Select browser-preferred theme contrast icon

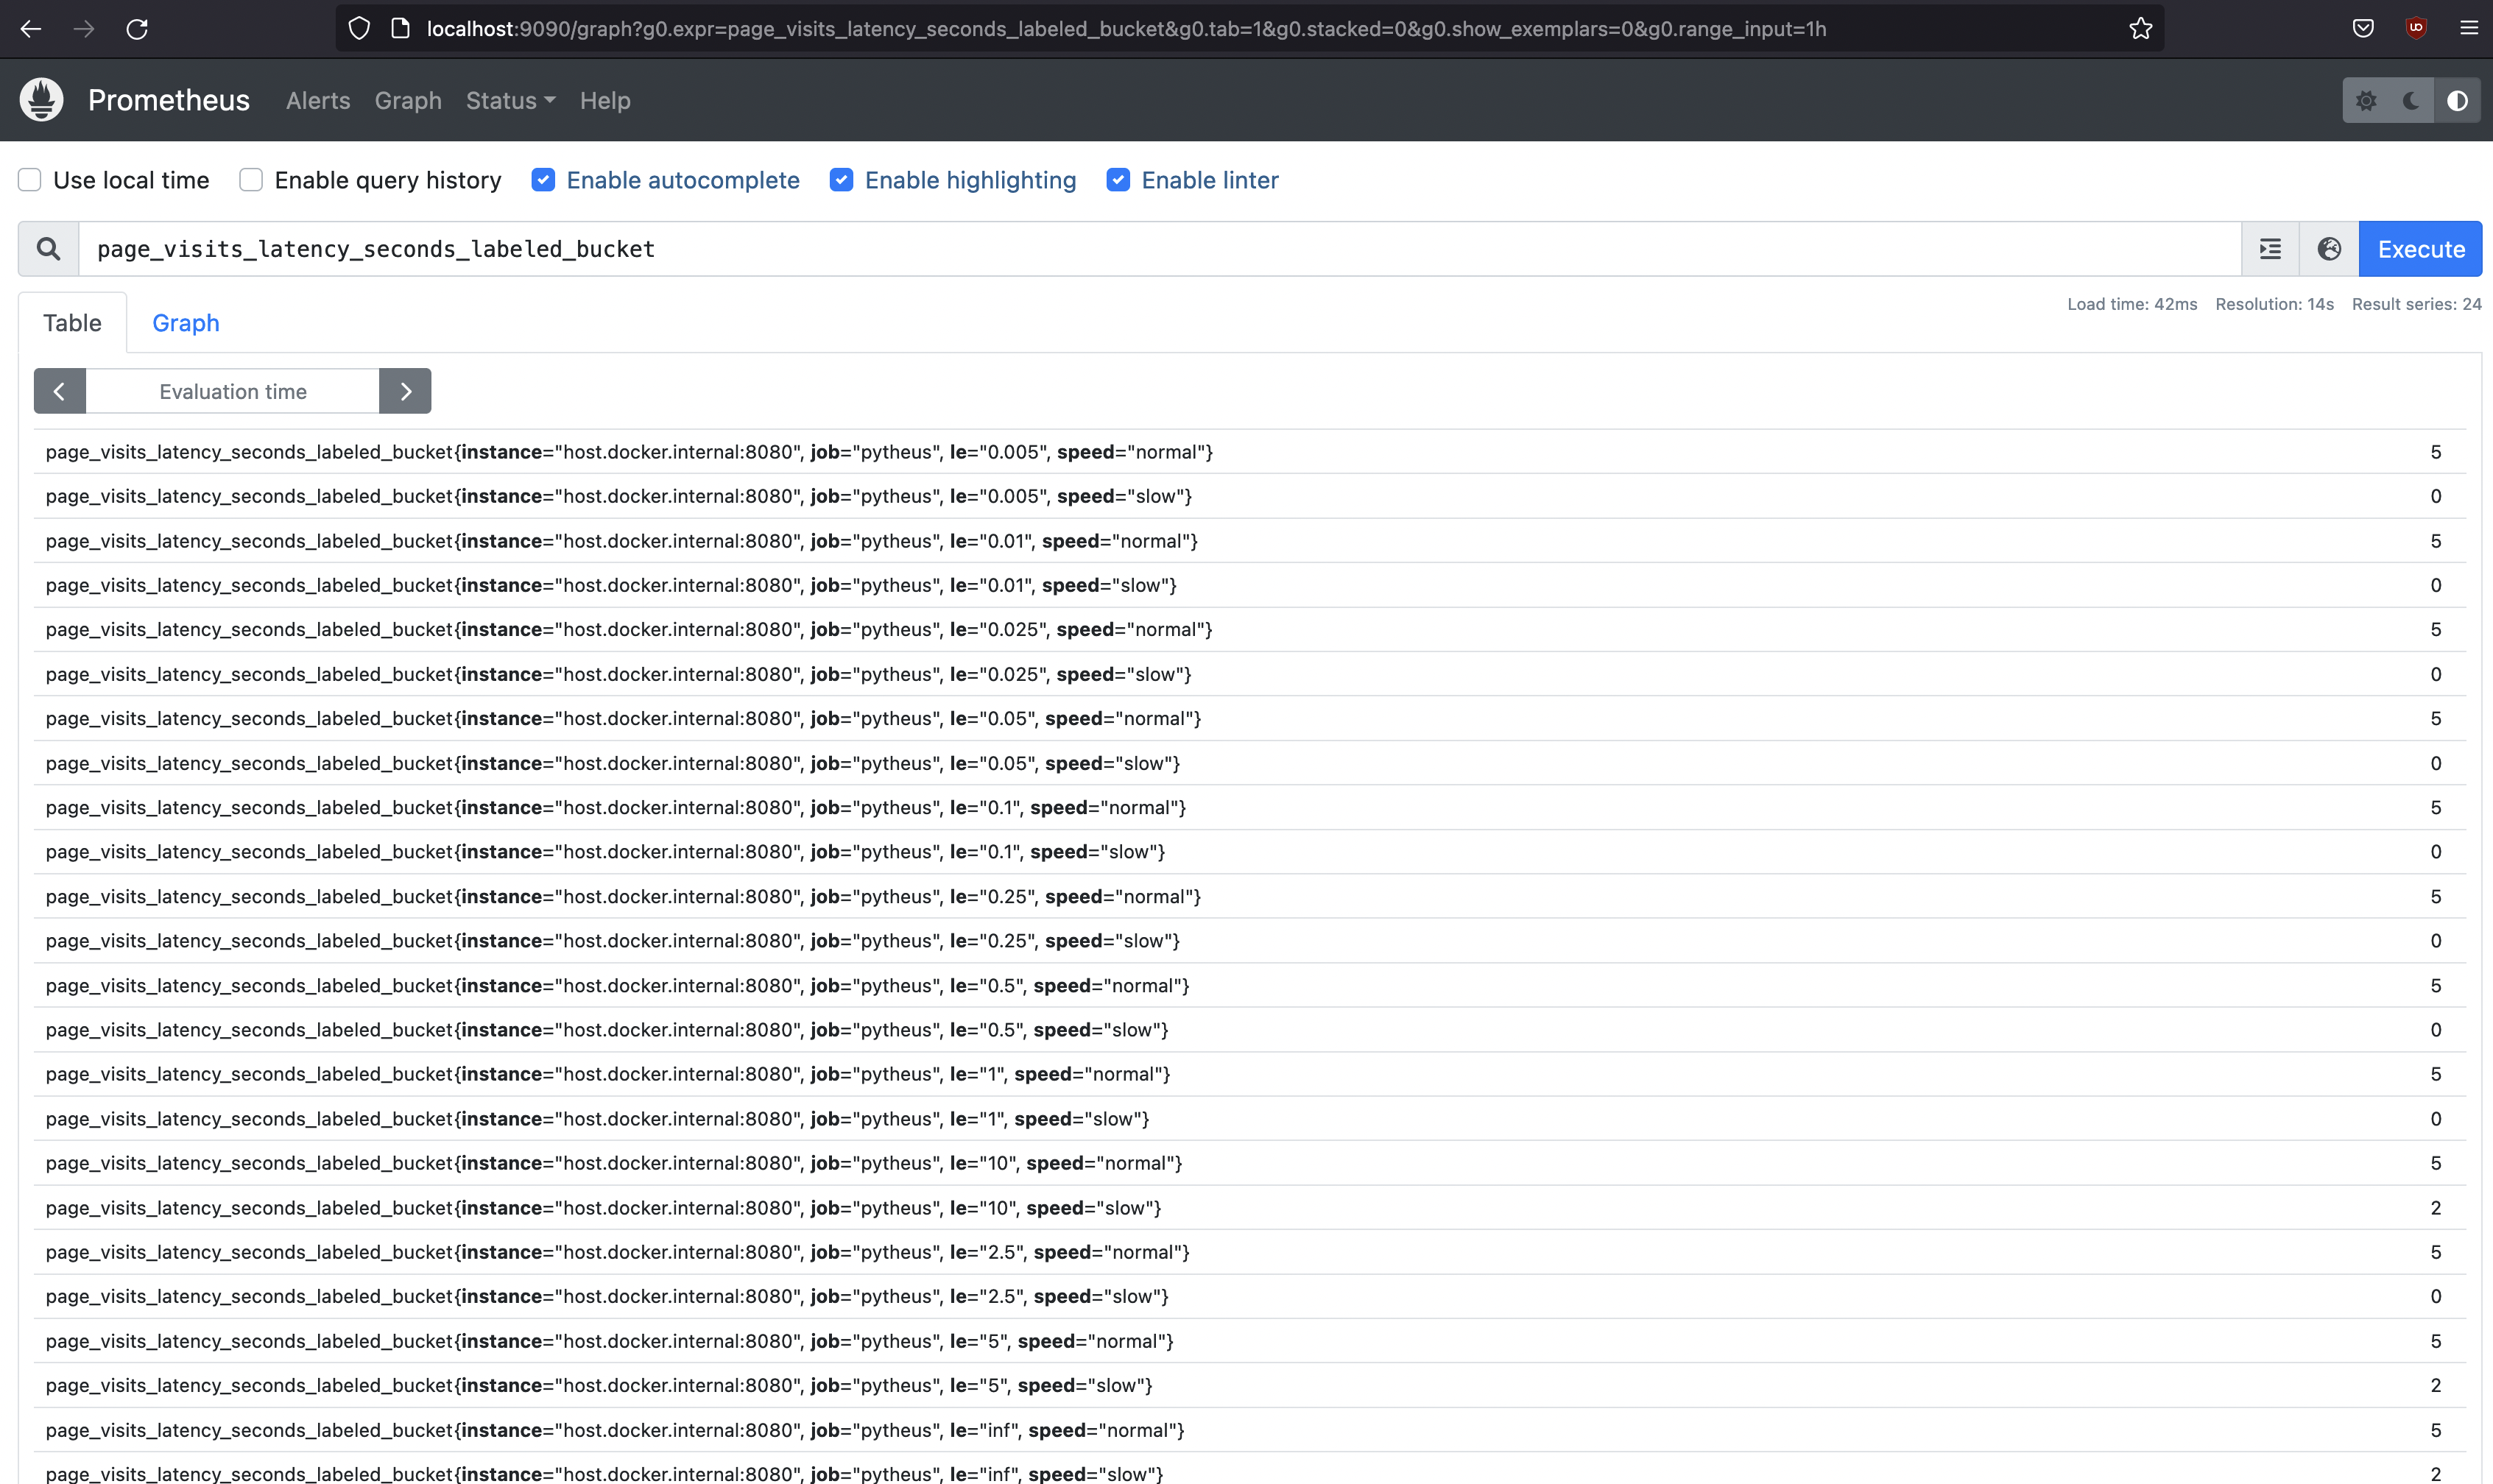pos(2457,101)
